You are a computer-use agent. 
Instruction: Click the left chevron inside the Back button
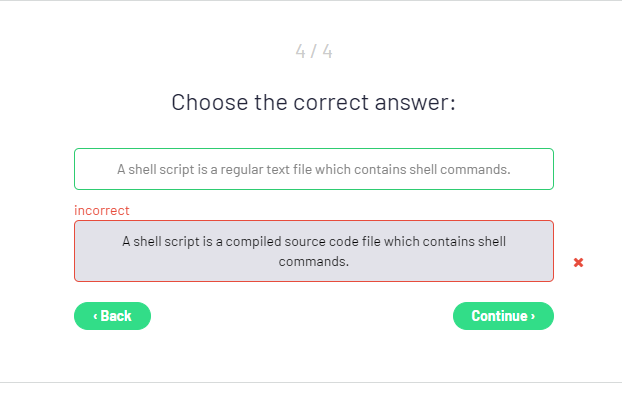tap(95, 316)
